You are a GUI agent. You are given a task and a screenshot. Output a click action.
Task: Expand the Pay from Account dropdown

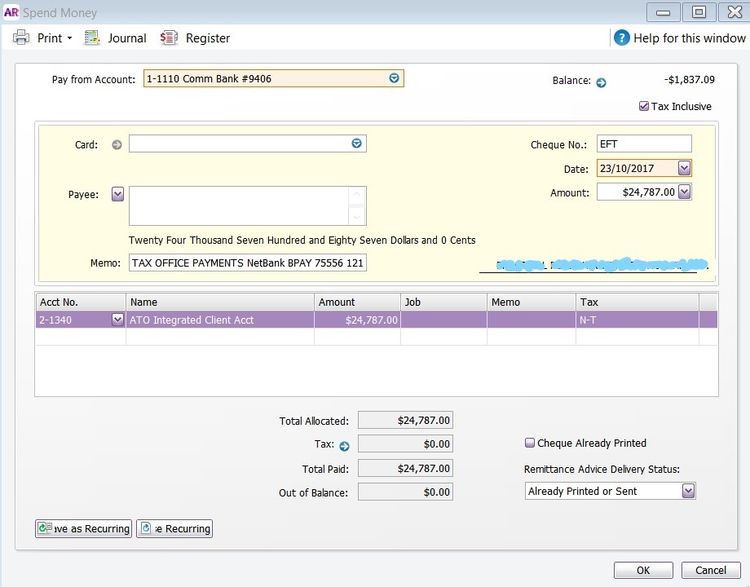(393, 78)
